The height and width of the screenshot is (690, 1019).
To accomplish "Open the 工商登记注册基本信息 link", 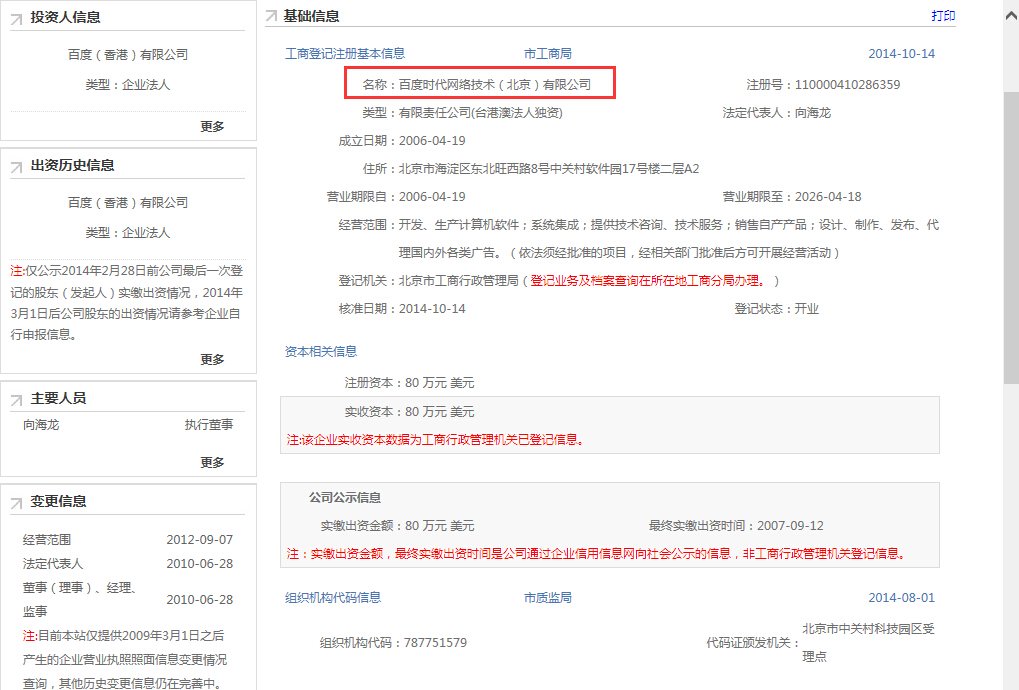I will 344,54.
